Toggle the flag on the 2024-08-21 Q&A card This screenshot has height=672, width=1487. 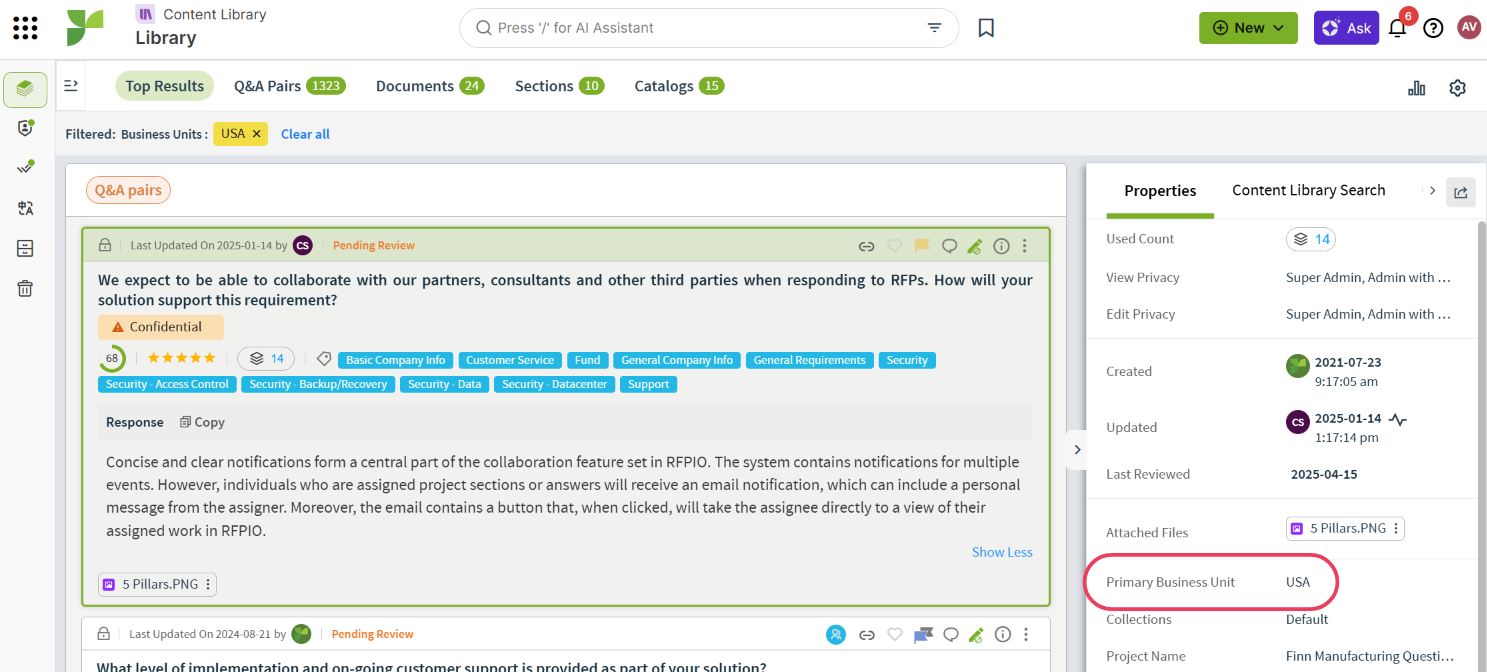pos(923,634)
